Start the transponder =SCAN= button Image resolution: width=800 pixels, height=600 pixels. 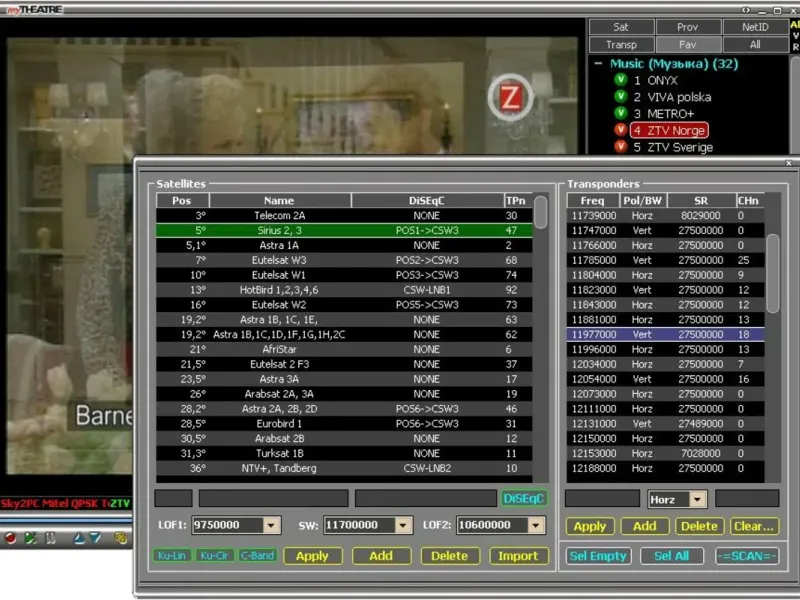(747, 556)
